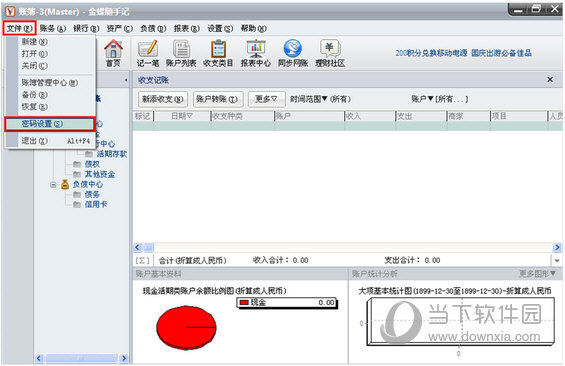Open the 收支类目 clipboard icon
The width and height of the screenshot is (565, 366).
pos(218,53)
